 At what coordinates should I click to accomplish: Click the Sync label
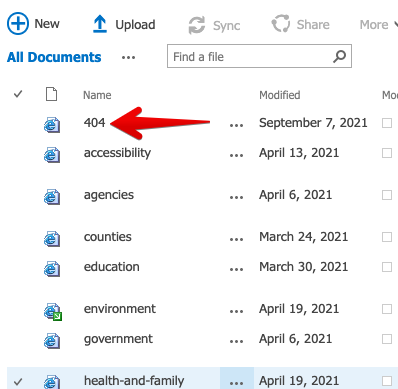coord(227,26)
